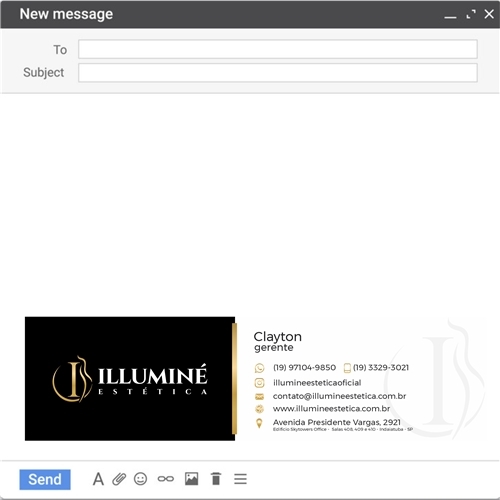
Task: Open more options hamburger menu icon
Action: (x=240, y=479)
